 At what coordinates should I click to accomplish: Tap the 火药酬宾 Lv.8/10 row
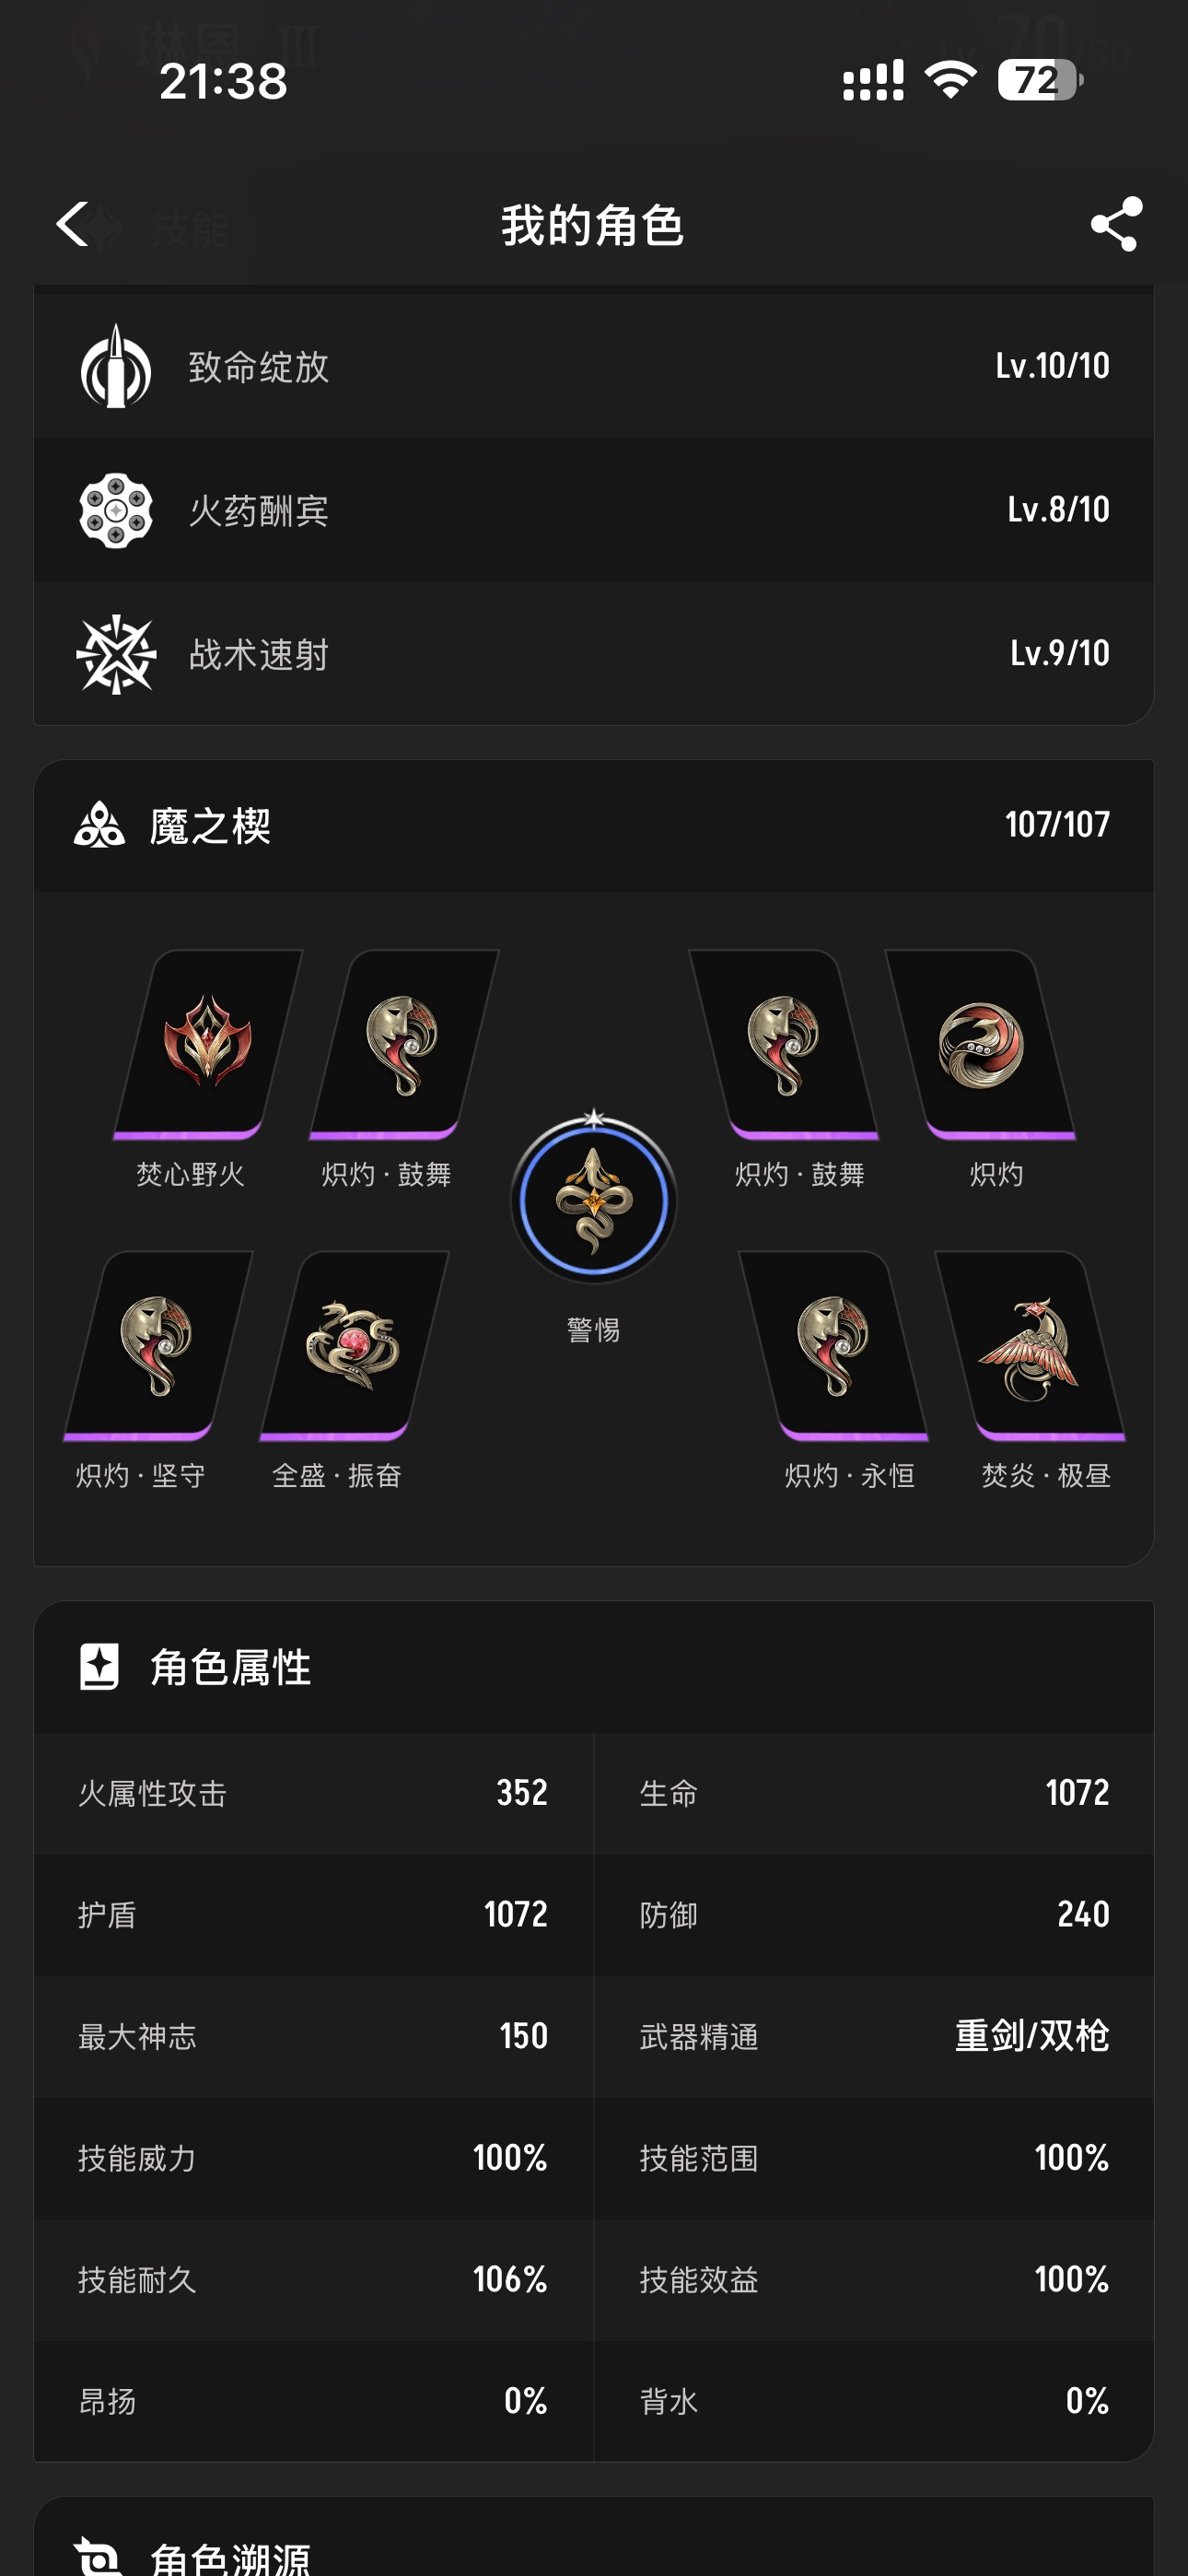[x=594, y=510]
